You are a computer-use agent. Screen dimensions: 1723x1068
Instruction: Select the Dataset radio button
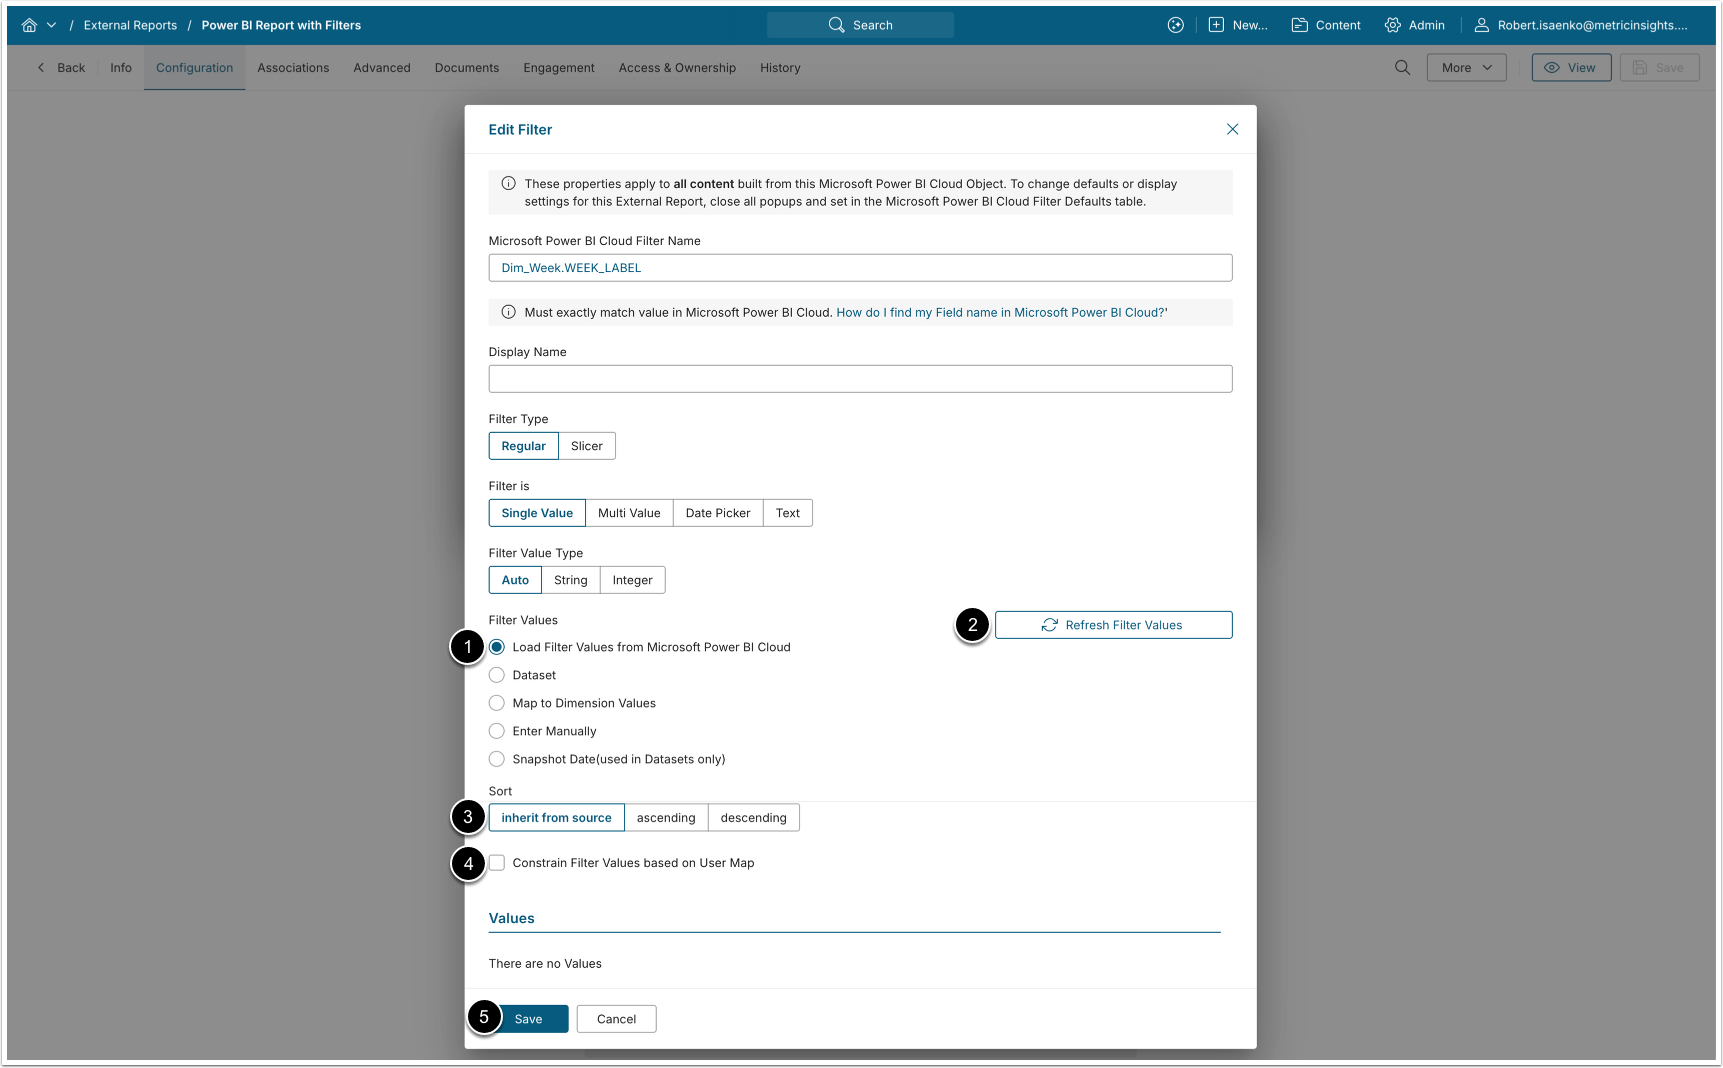point(497,675)
